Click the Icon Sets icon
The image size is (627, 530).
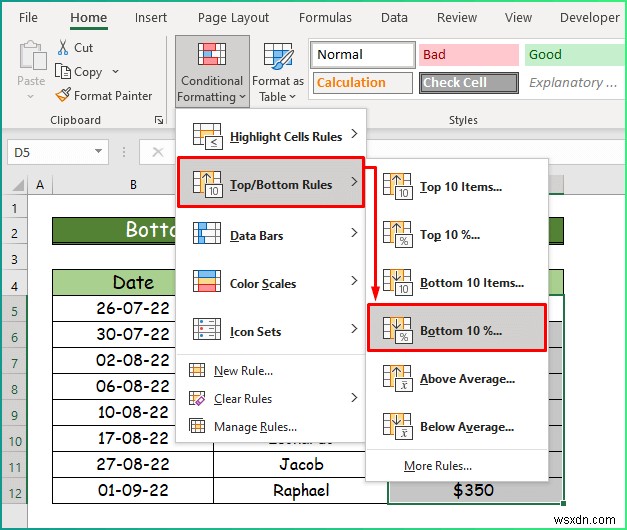pos(207,329)
